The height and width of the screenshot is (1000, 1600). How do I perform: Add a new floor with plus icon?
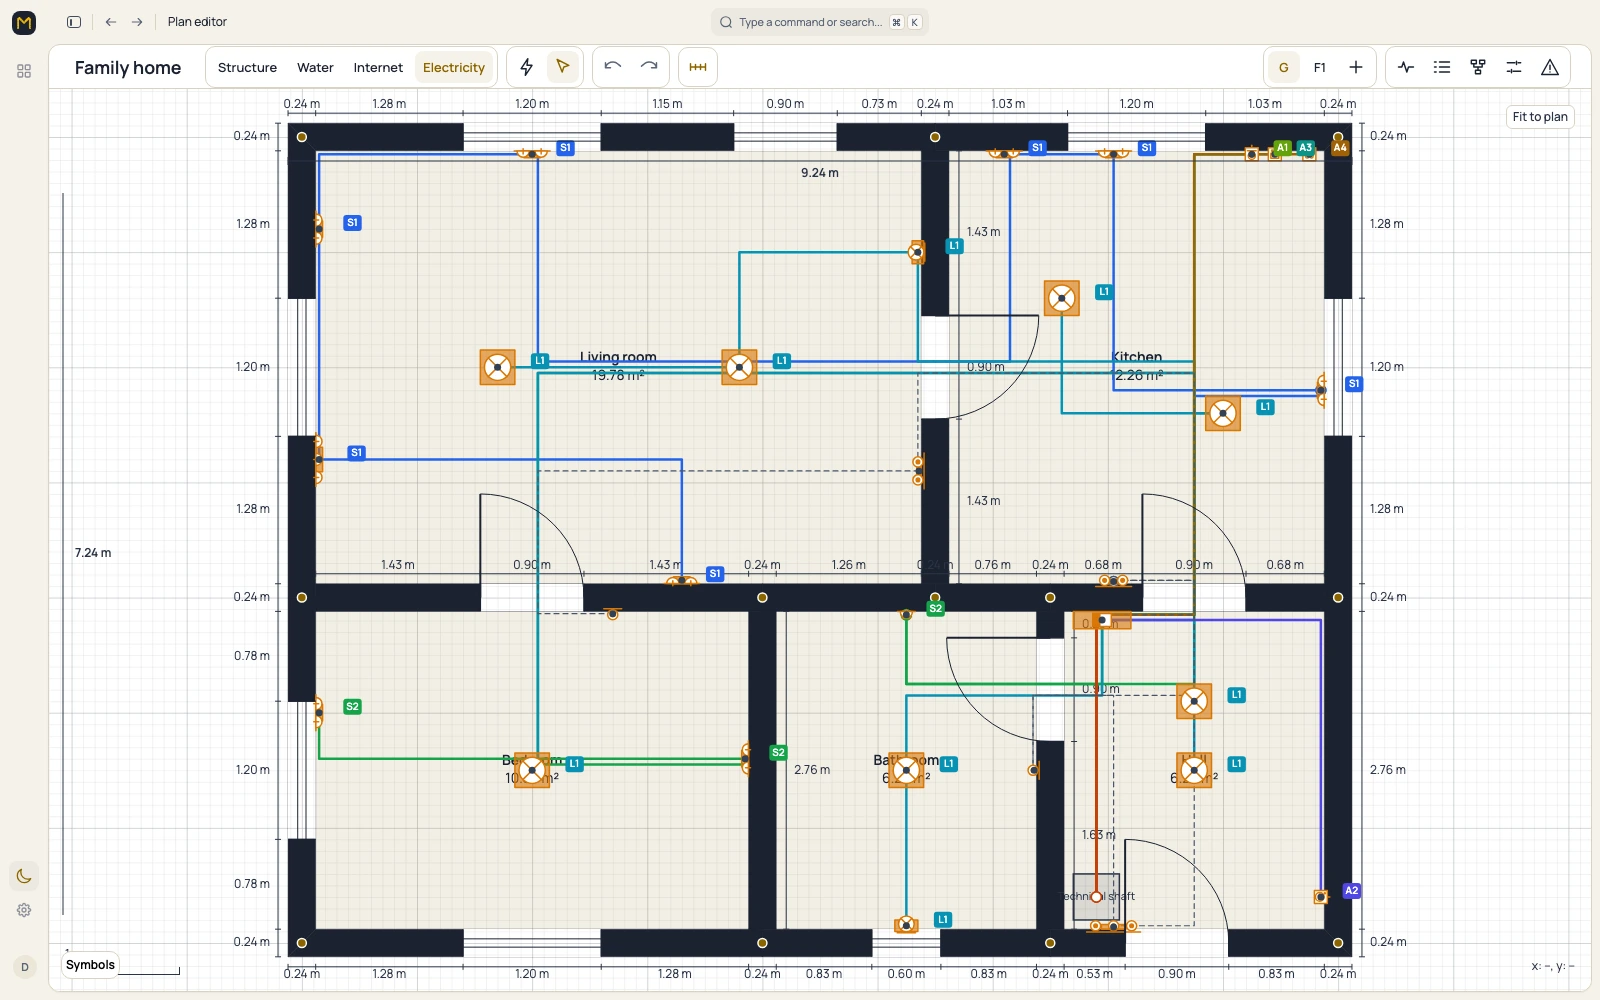pyautogui.click(x=1356, y=67)
